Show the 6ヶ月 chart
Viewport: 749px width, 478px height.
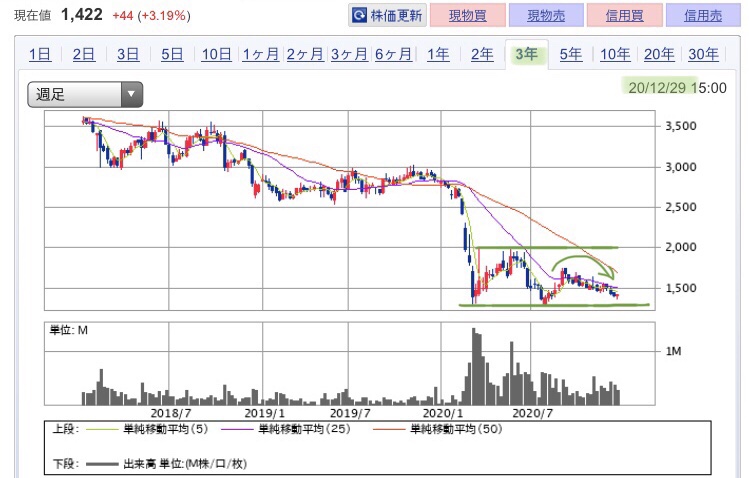tap(393, 54)
